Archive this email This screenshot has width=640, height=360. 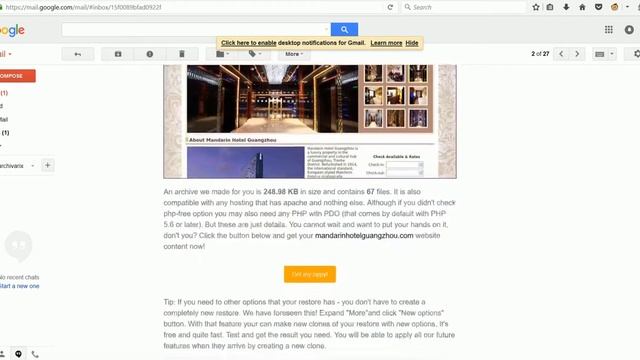pyautogui.click(x=118, y=54)
